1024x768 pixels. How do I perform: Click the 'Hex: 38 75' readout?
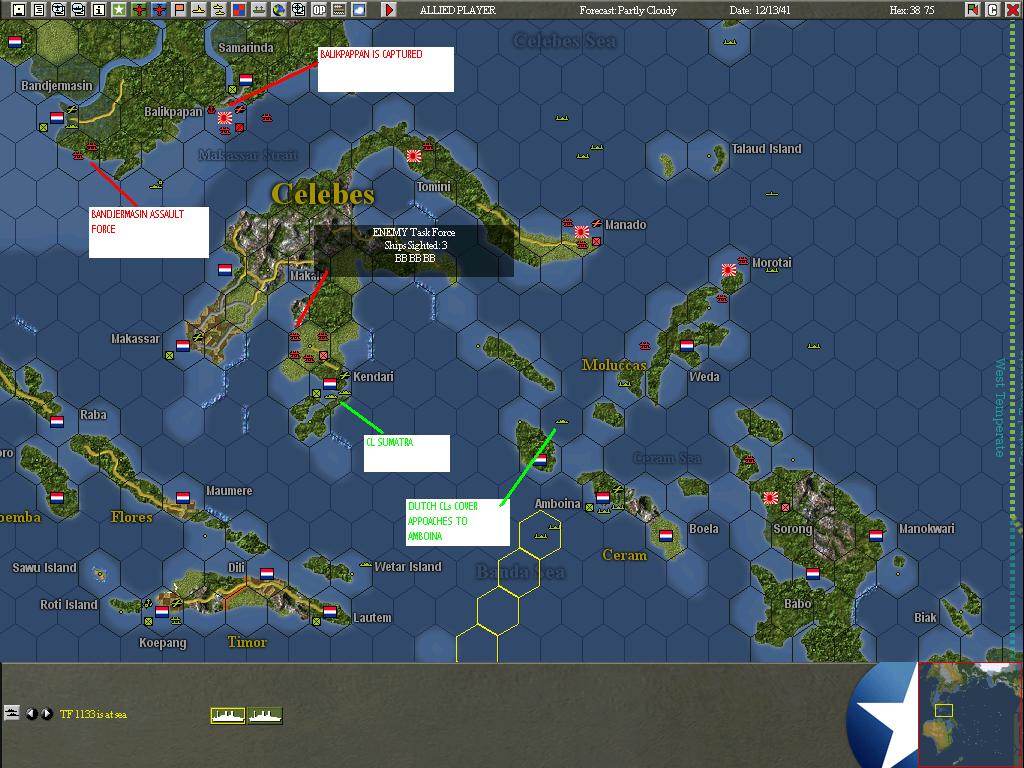point(912,10)
